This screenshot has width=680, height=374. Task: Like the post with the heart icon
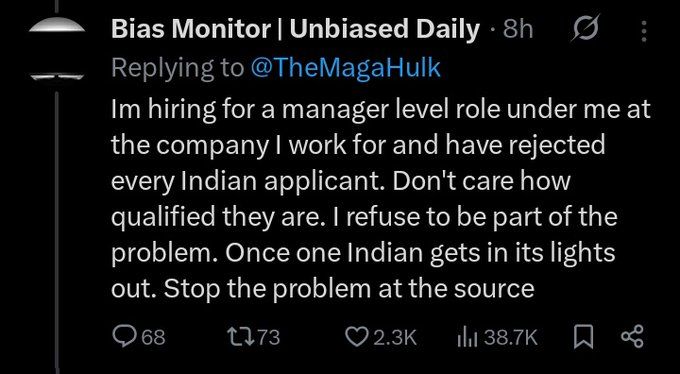click(356, 337)
